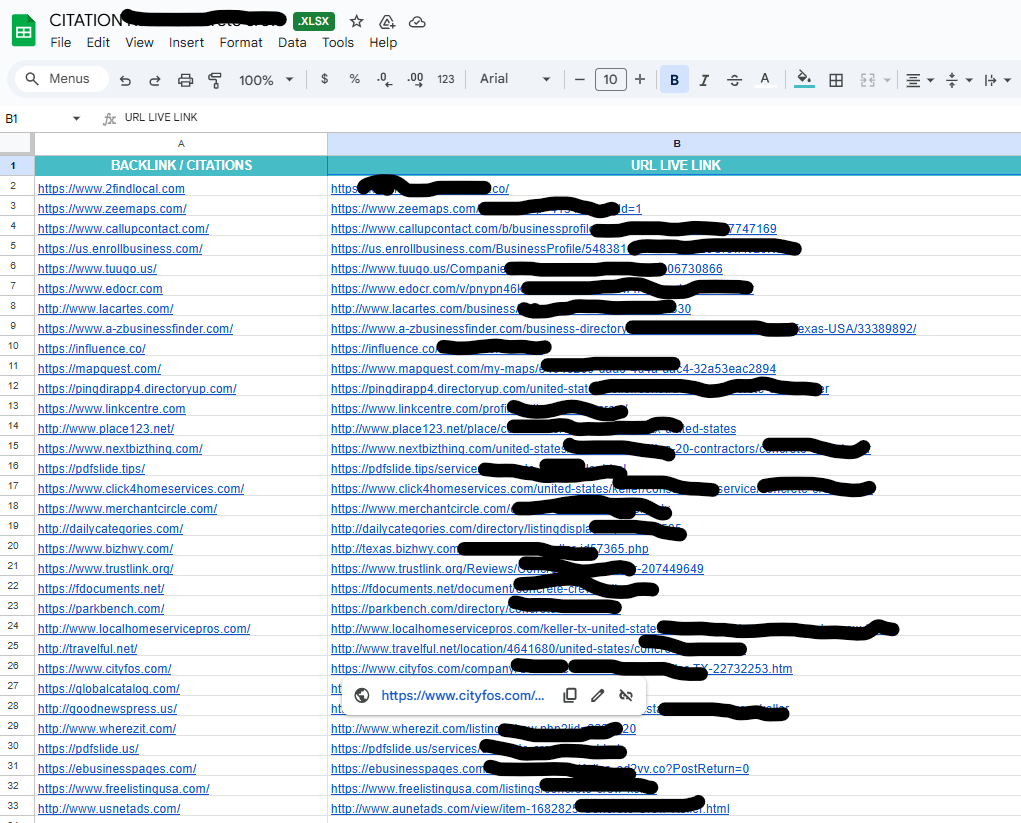Click the Undo arrow

click(x=125, y=80)
